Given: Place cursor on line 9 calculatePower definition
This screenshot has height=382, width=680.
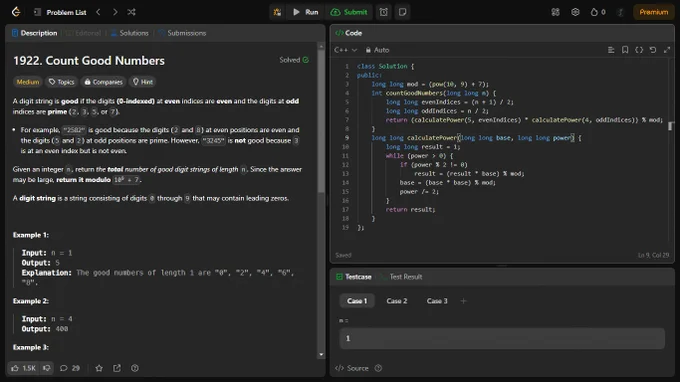Looking at the screenshot, I should (x=476, y=138).
